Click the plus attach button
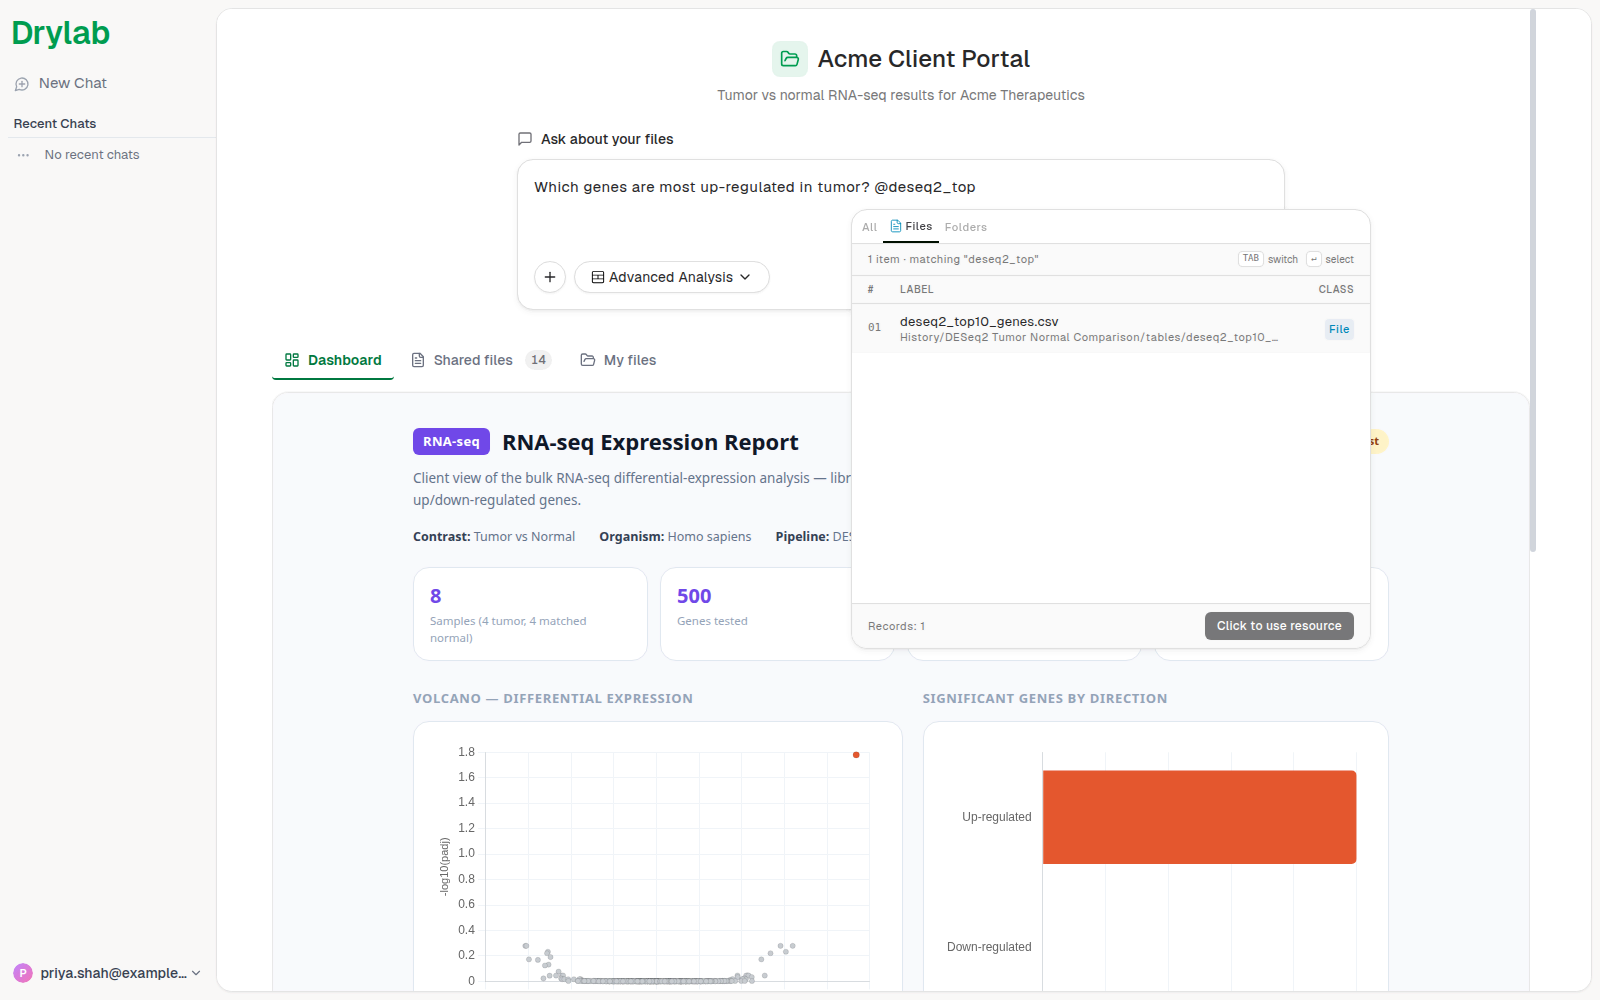Screen dimensions: 1600x1000 click(550, 277)
